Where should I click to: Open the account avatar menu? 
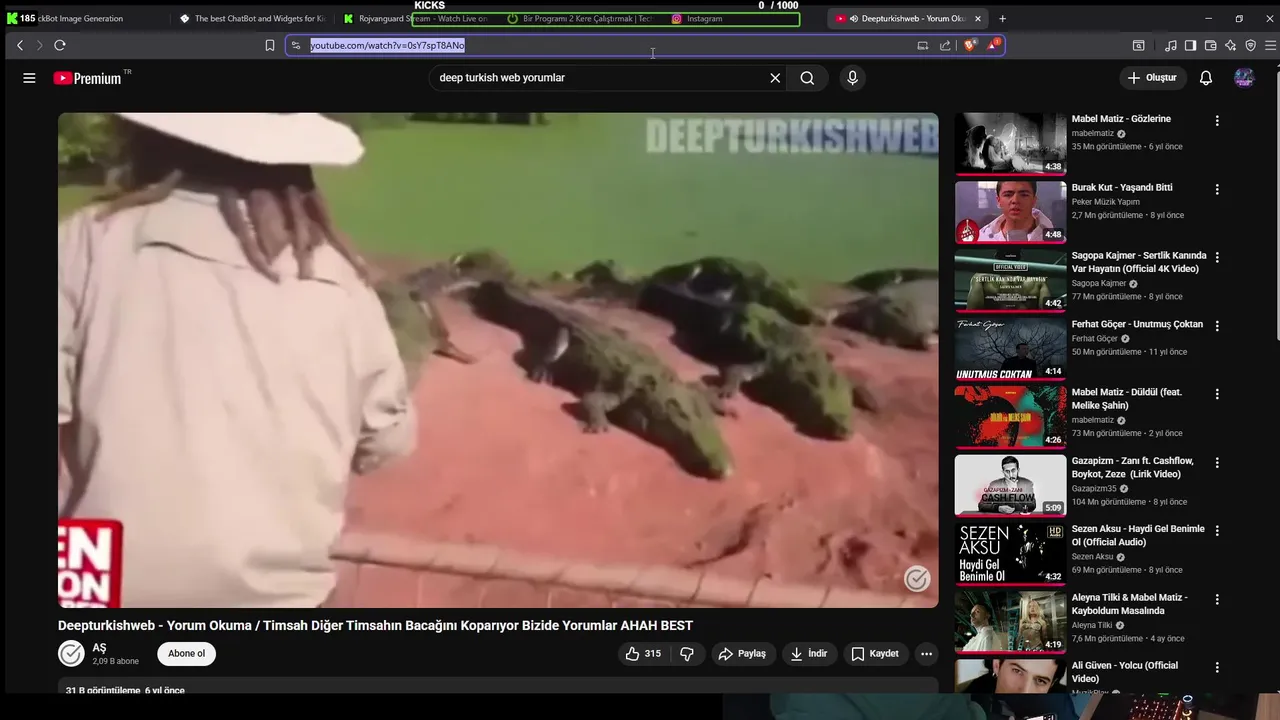[1244, 78]
